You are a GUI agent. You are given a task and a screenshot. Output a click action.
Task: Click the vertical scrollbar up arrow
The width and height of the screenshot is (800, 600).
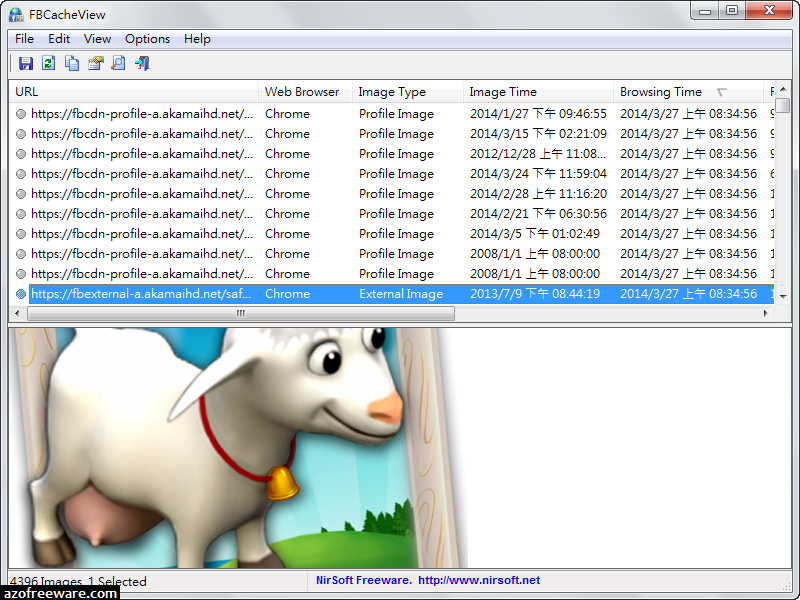[783, 89]
